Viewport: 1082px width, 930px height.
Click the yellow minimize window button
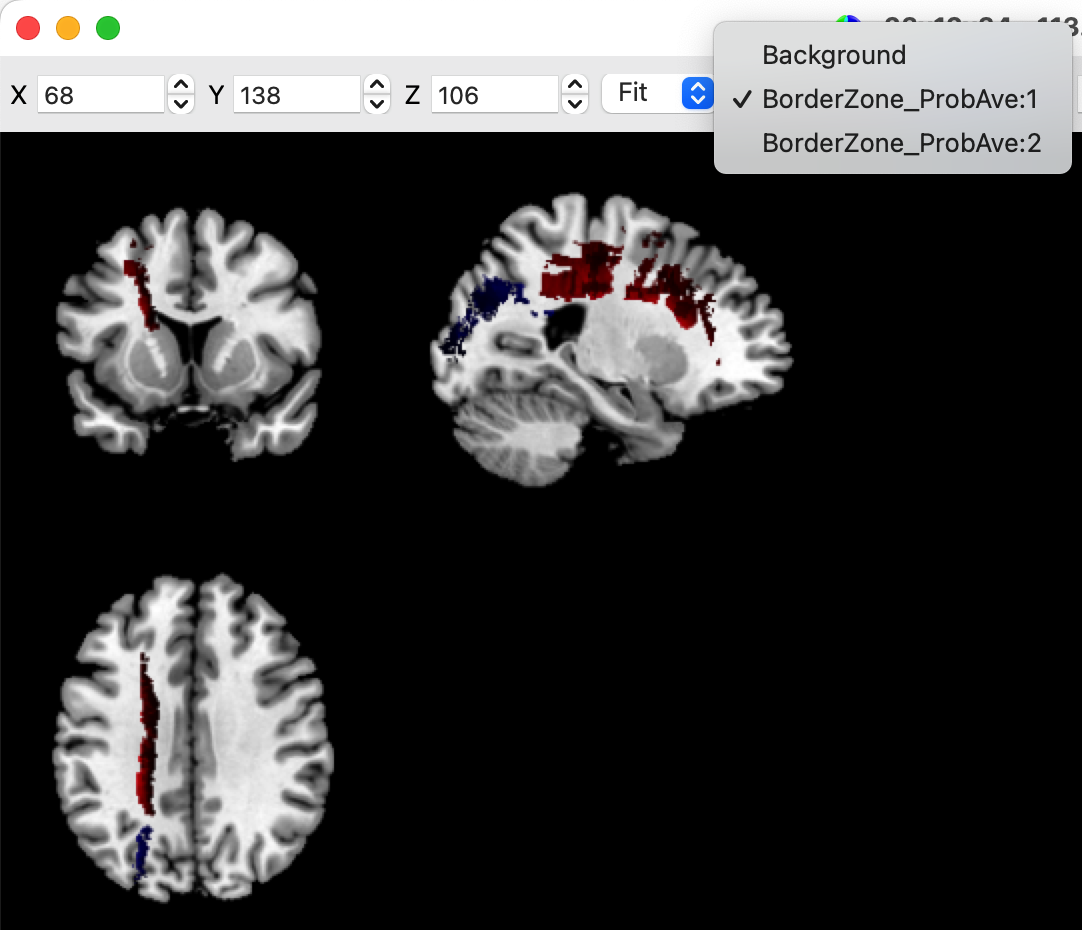pos(68,28)
